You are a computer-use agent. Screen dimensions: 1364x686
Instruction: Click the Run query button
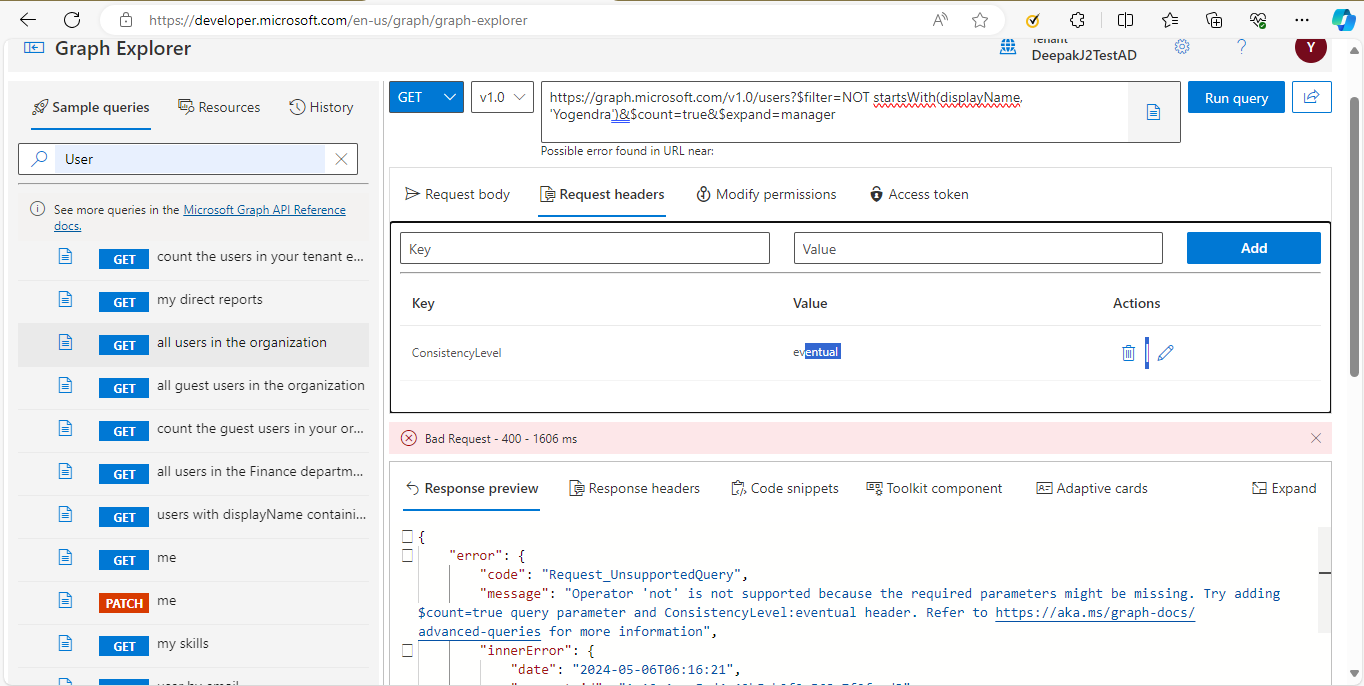[1236, 97]
